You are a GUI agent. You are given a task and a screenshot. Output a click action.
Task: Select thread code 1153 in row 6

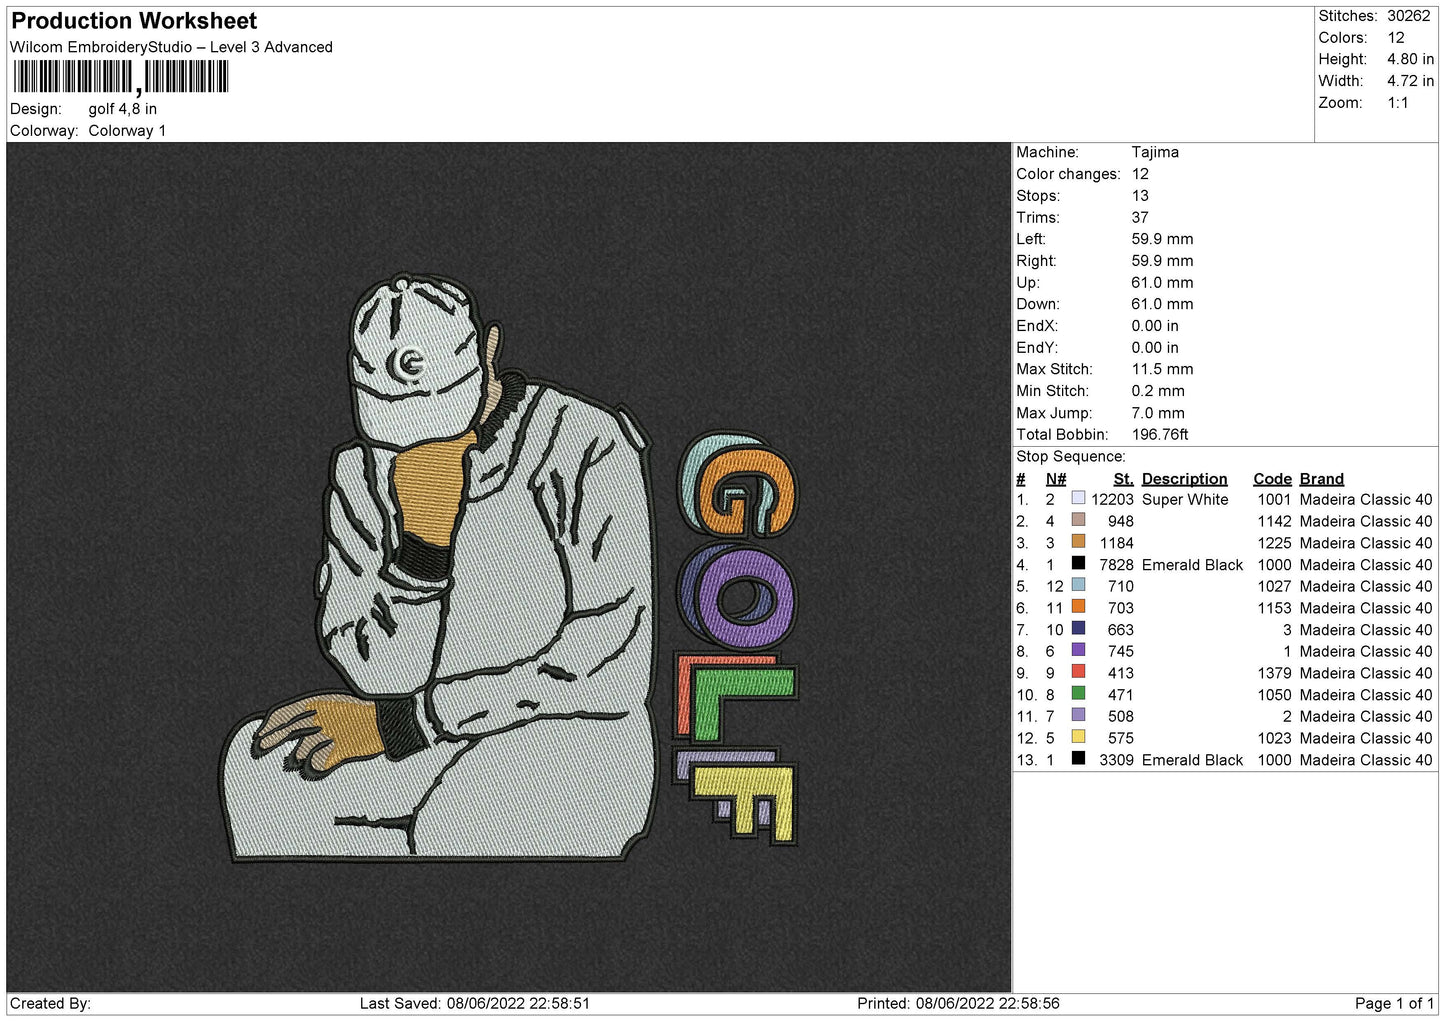coord(1274,608)
